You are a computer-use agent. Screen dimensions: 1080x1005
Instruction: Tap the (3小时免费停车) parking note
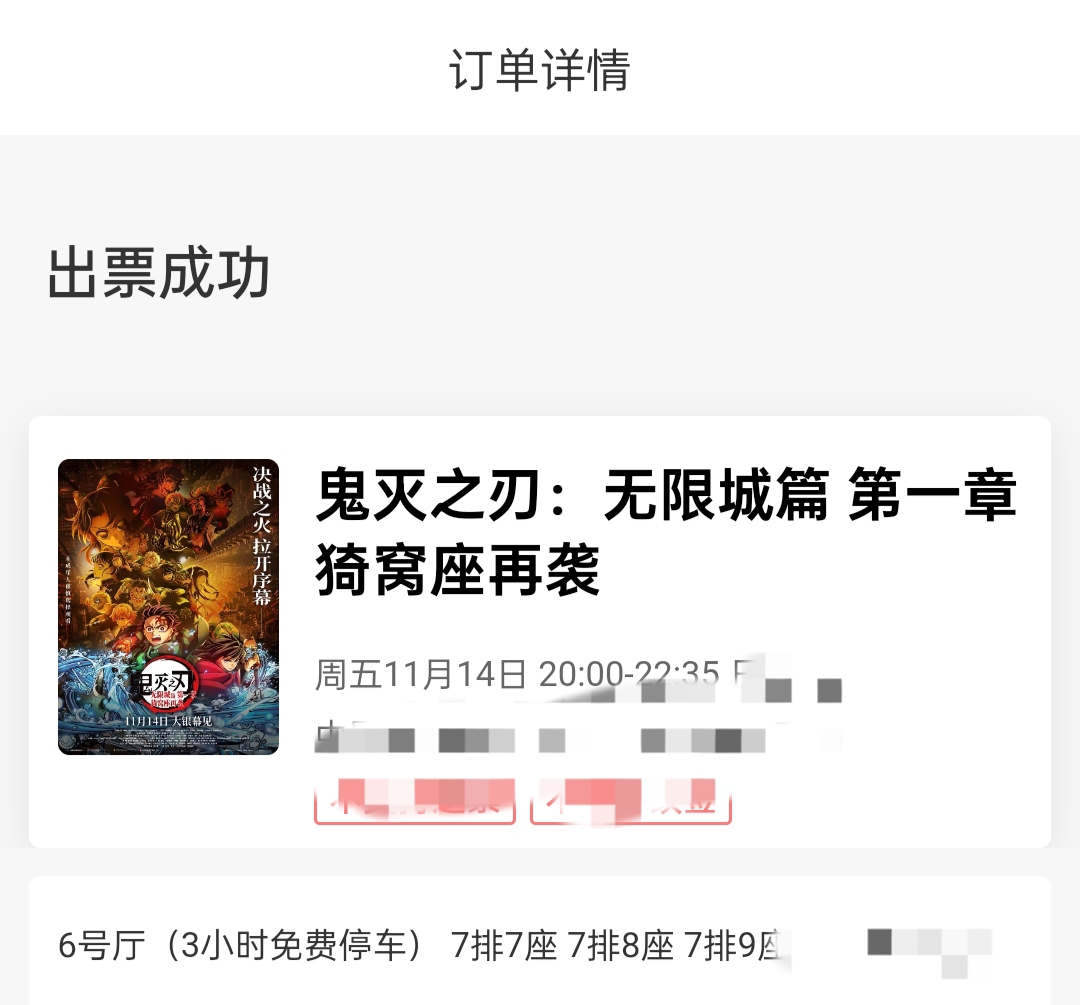pyautogui.click(x=294, y=945)
